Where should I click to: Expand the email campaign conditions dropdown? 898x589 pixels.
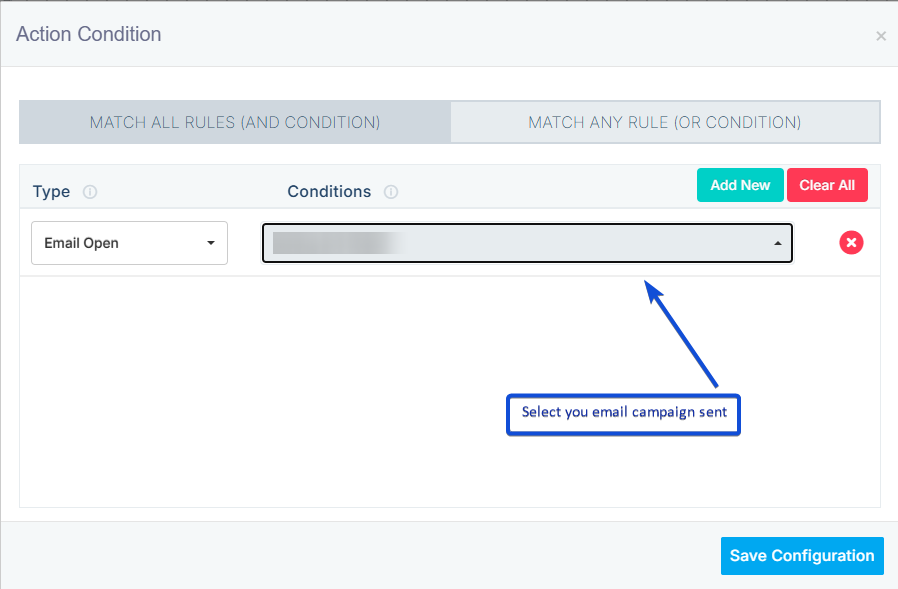tap(527, 243)
